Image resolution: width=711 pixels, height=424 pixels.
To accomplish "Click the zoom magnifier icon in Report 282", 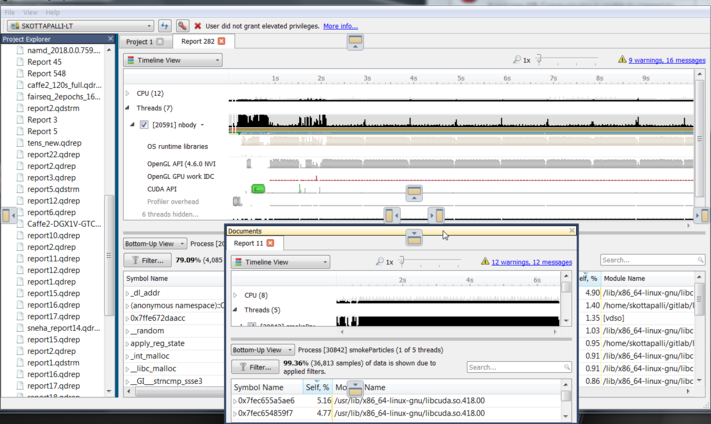I will (517, 60).
